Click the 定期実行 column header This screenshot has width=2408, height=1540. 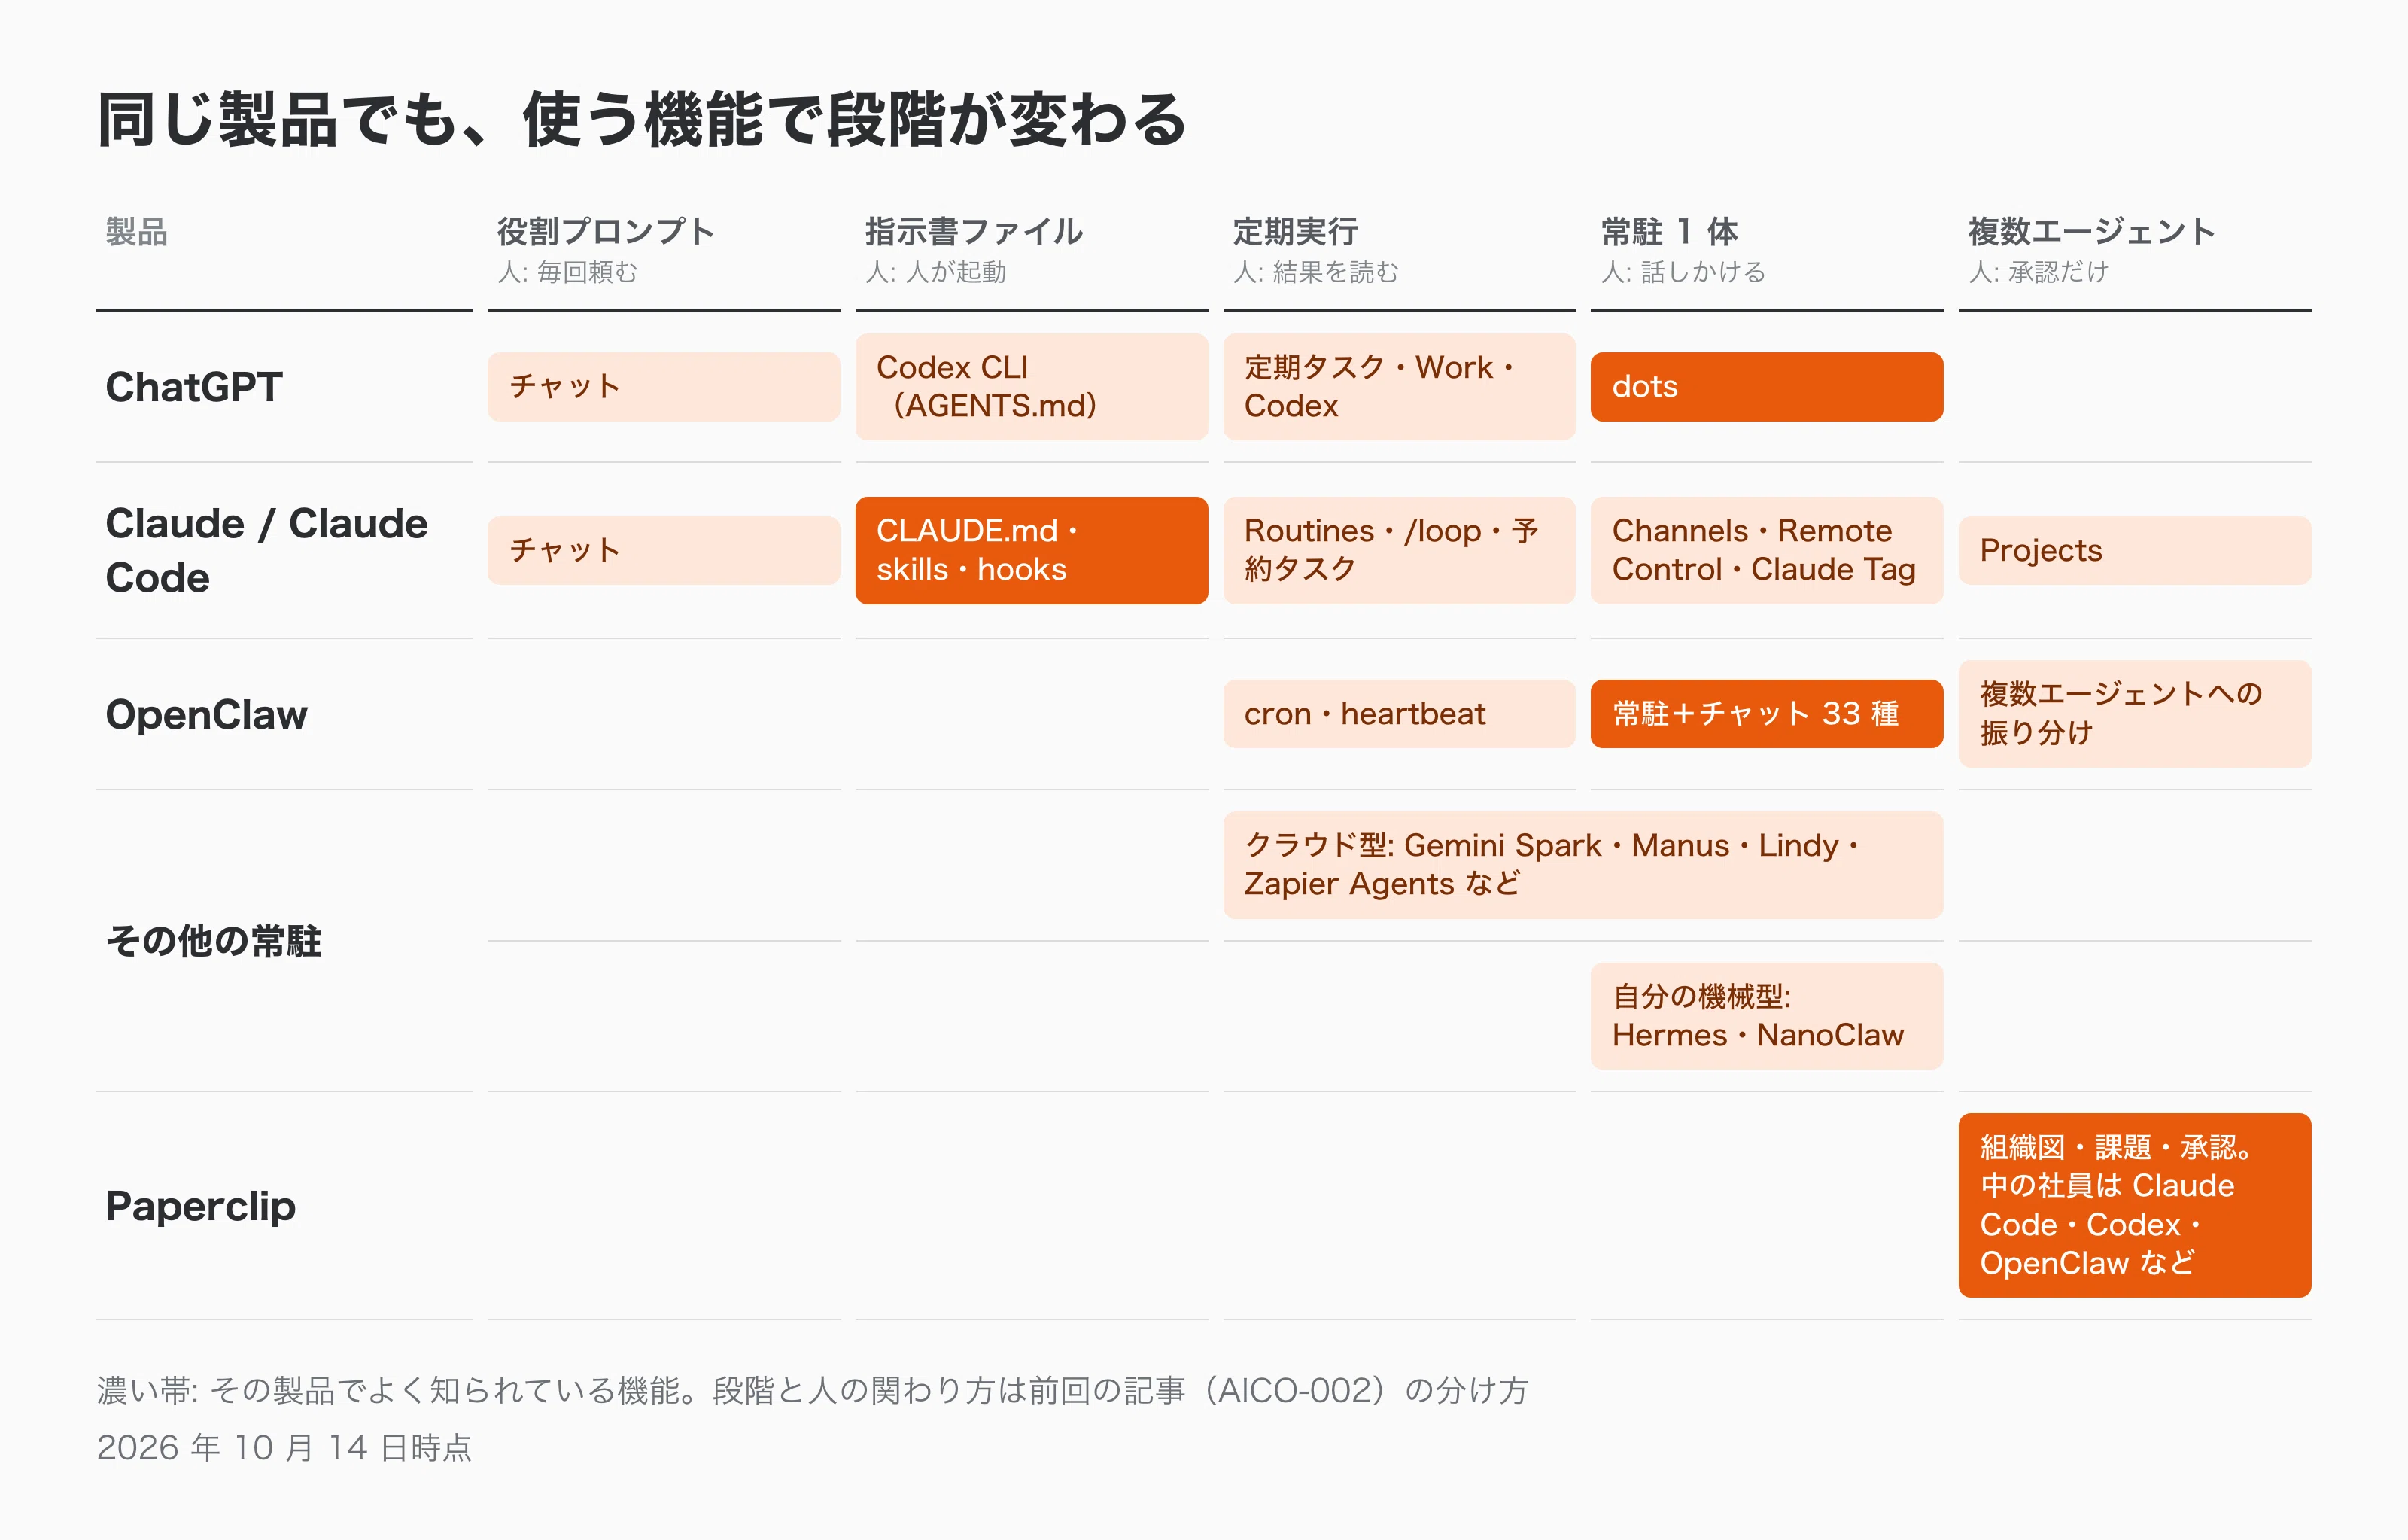coord(1295,232)
